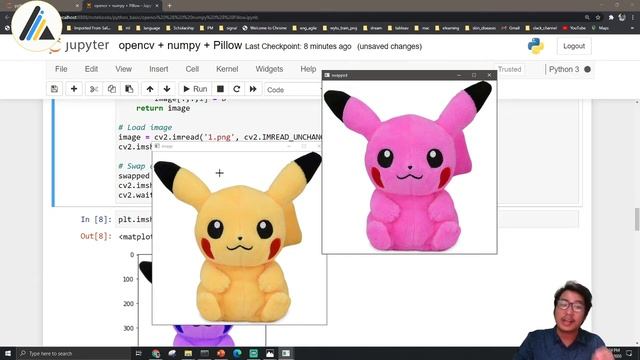Restart kernel and run all cells icon
The height and width of the screenshot is (360, 640).
tap(253, 89)
